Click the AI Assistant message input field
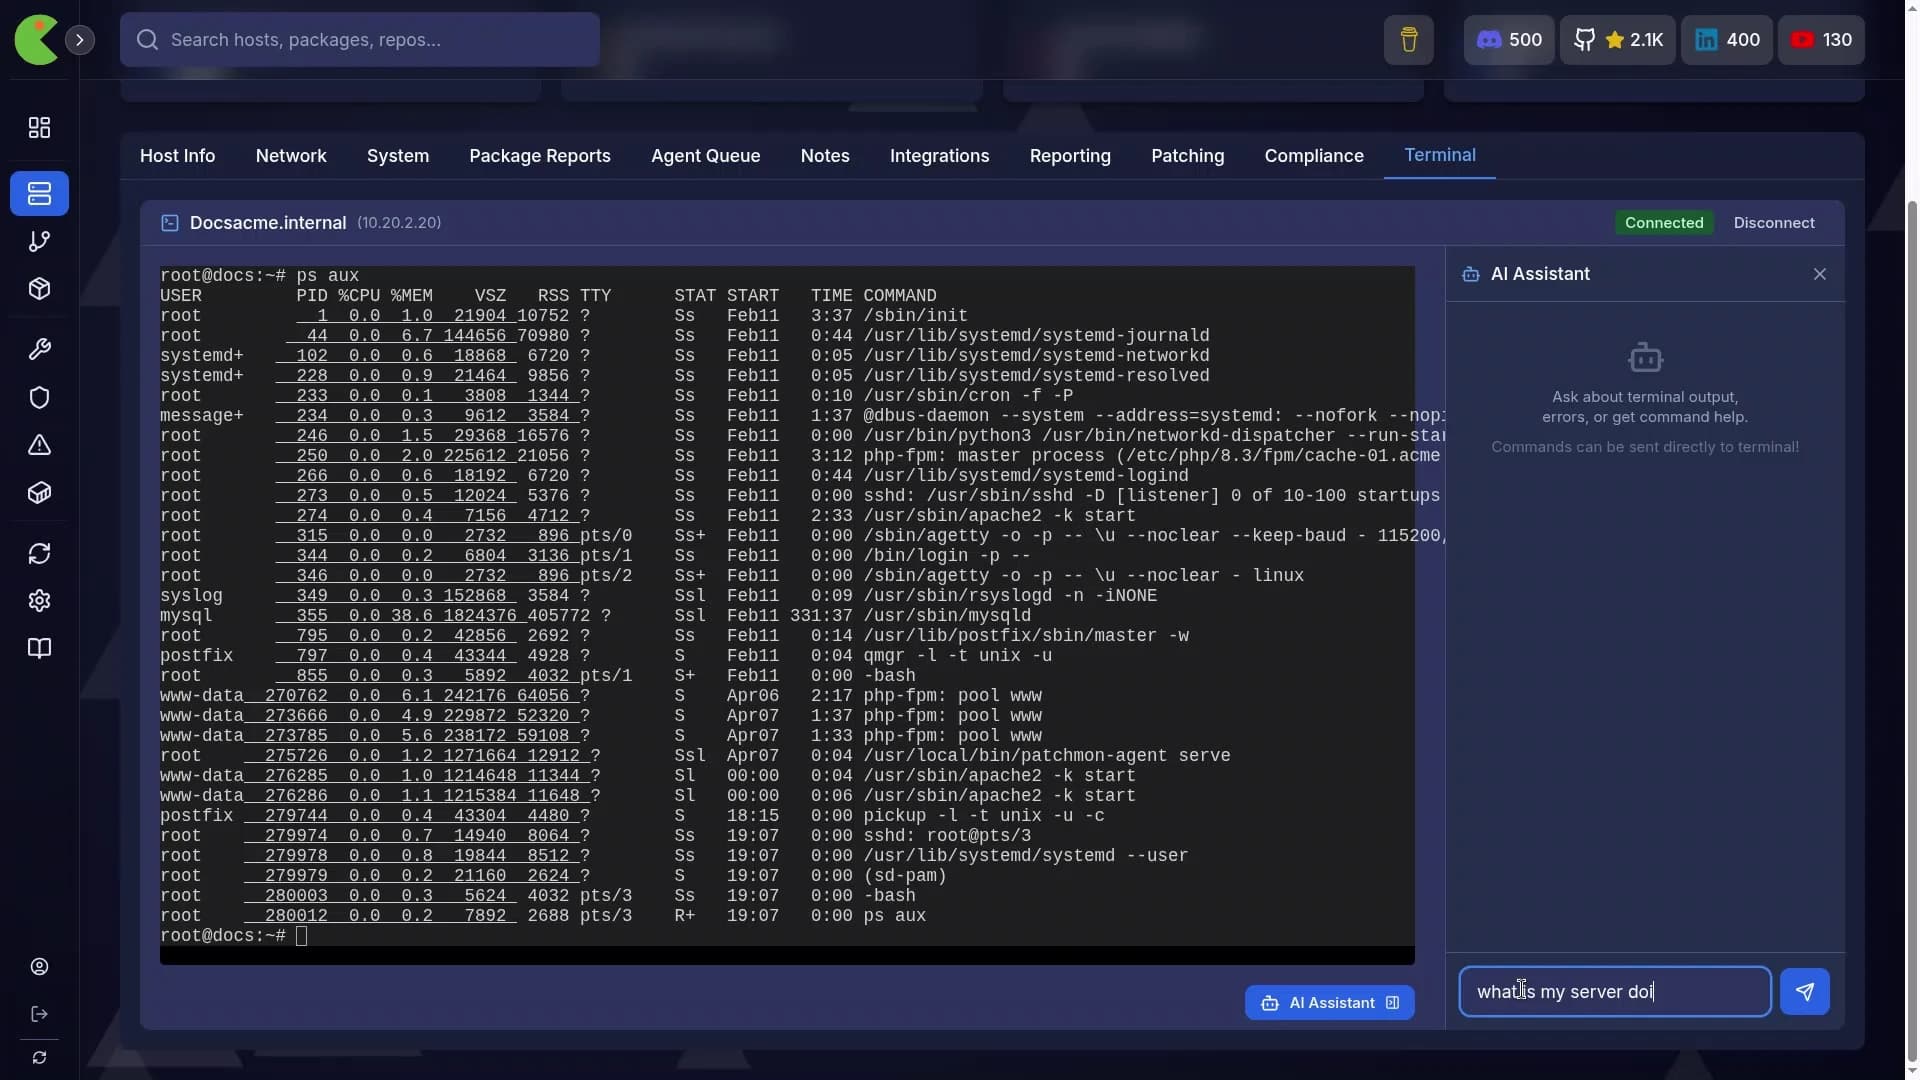The image size is (1920, 1080). [x=1615, y=992]
